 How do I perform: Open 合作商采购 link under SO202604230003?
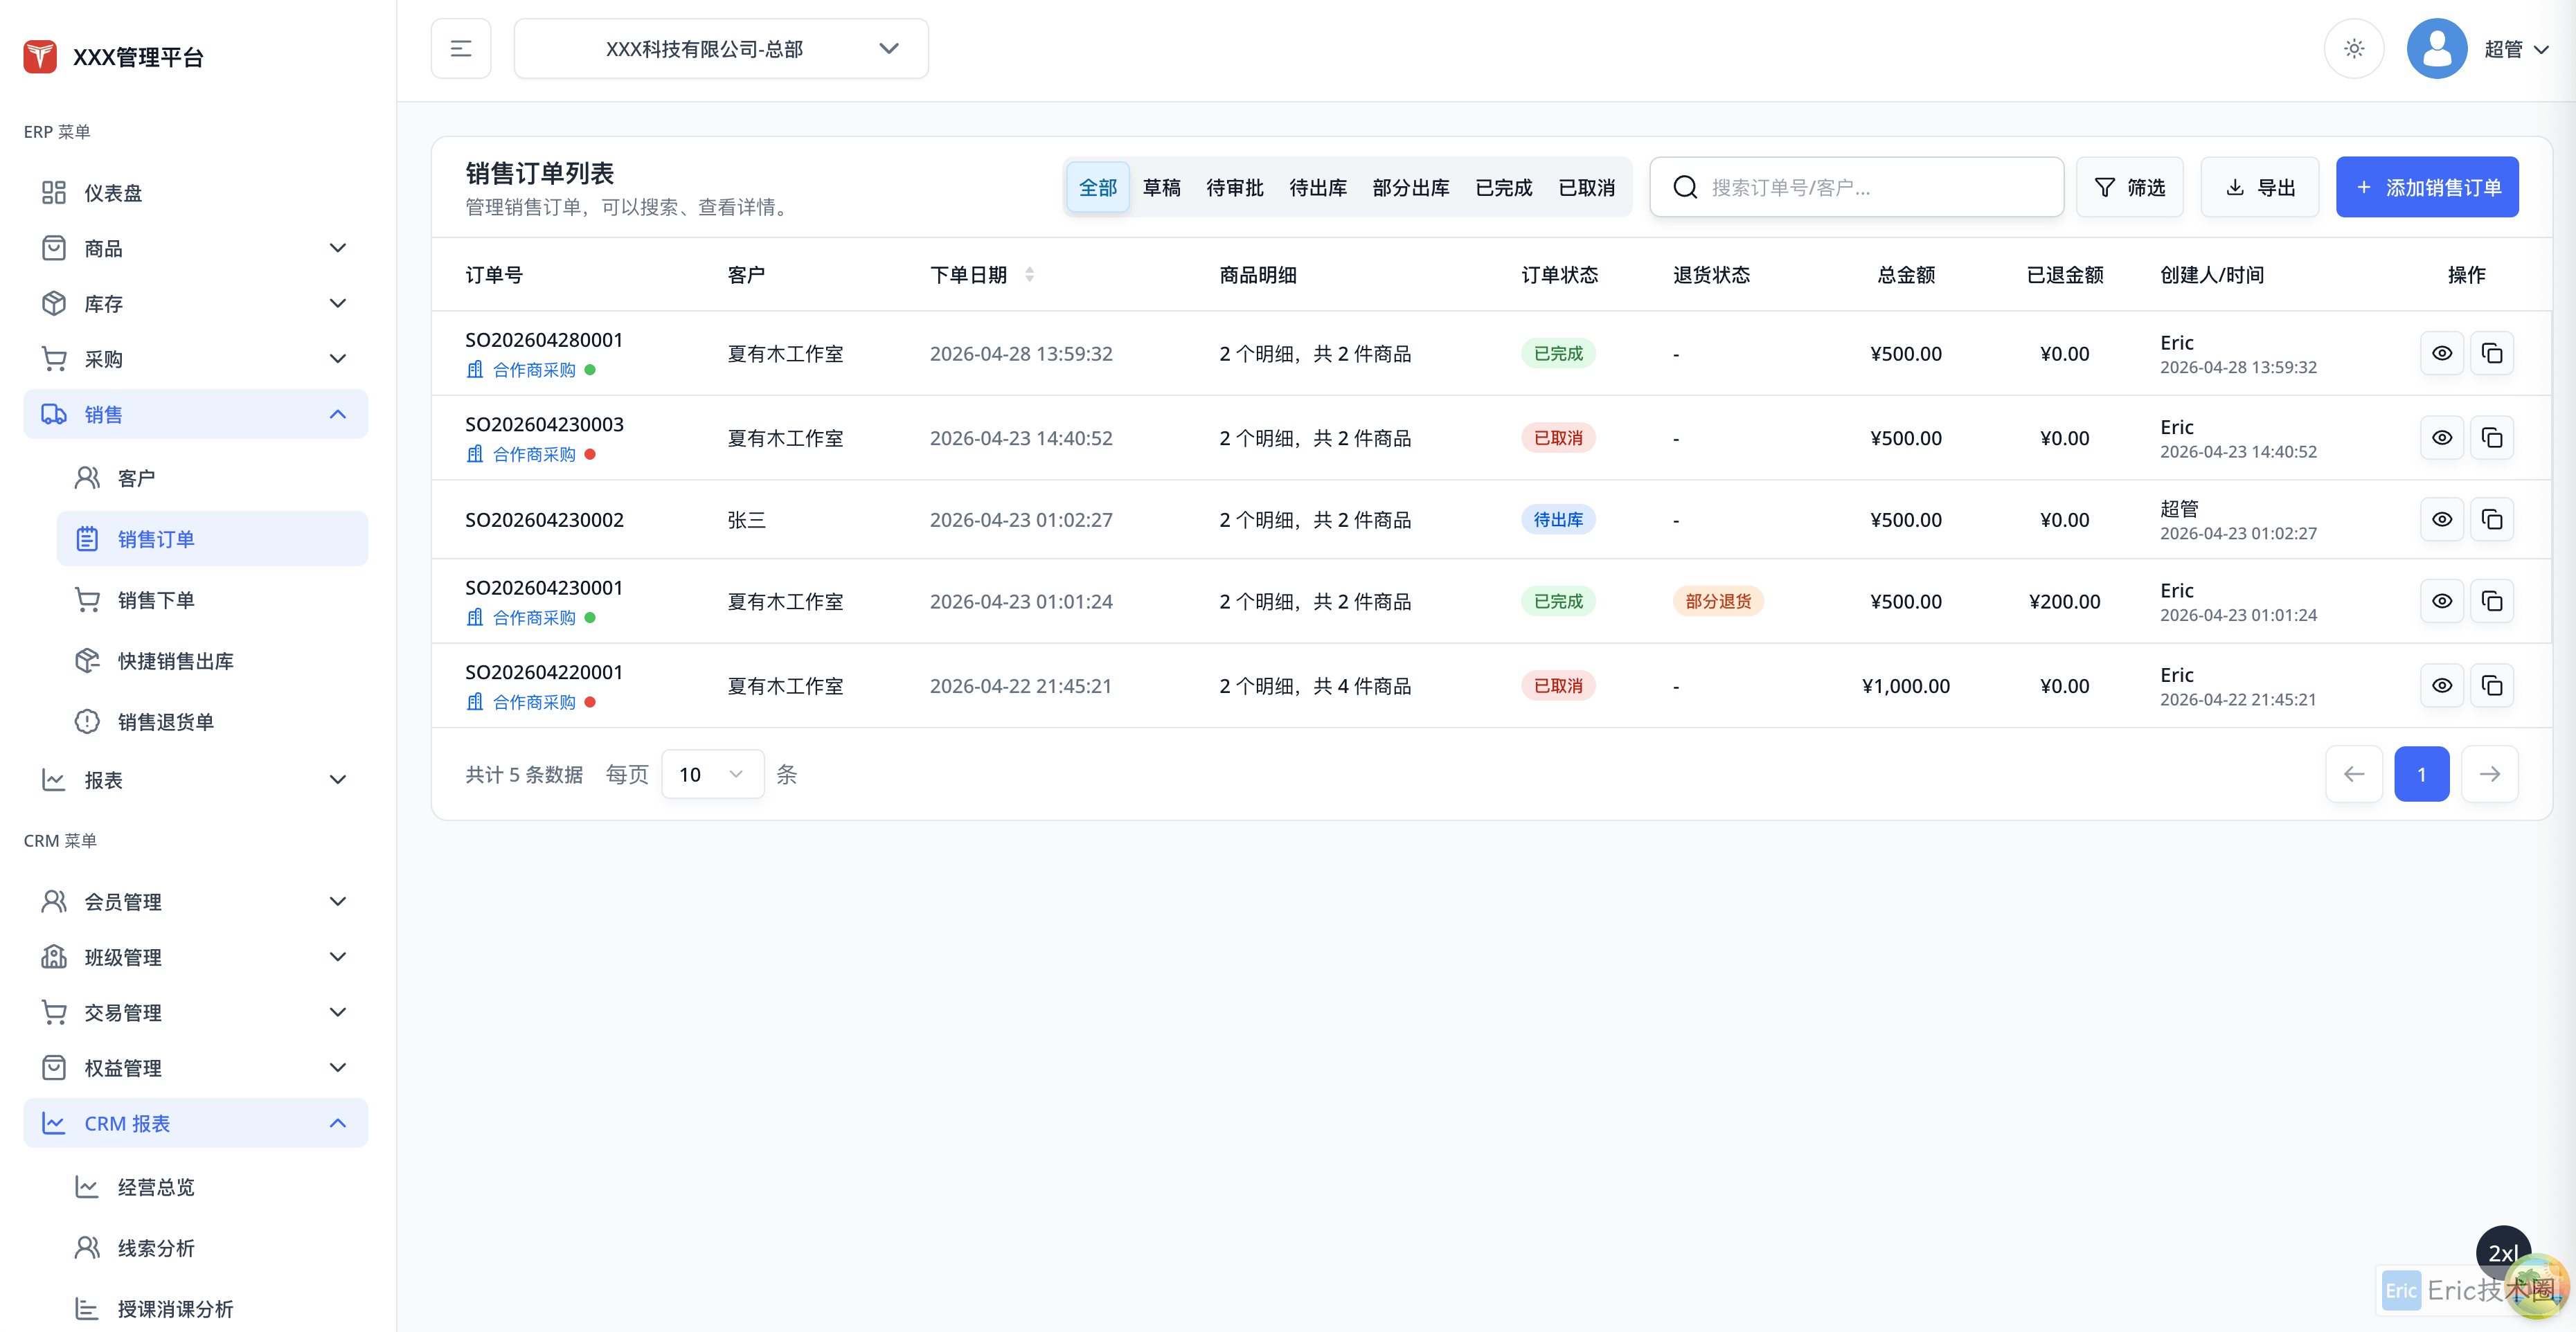click(x=534, y=454)
